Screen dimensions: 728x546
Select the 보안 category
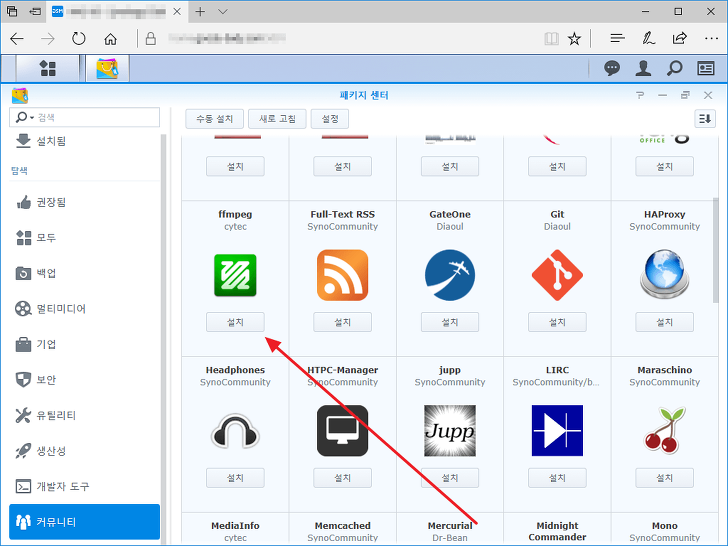coord(84,380)
